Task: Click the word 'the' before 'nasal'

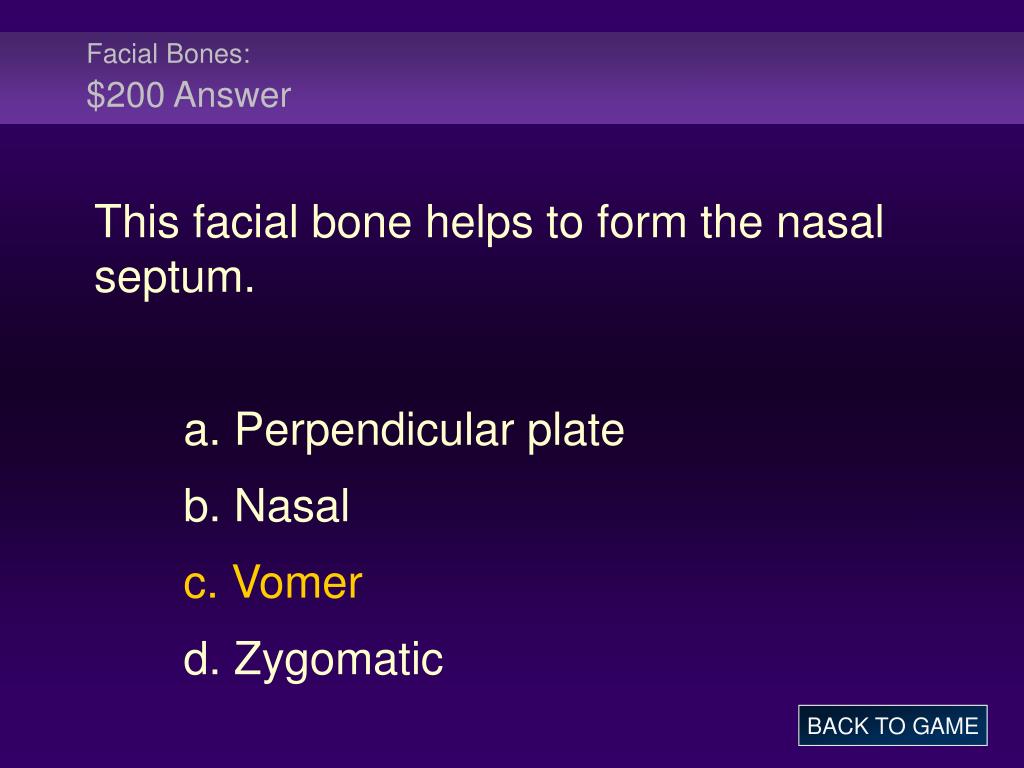Action: [x=731, y=222]
